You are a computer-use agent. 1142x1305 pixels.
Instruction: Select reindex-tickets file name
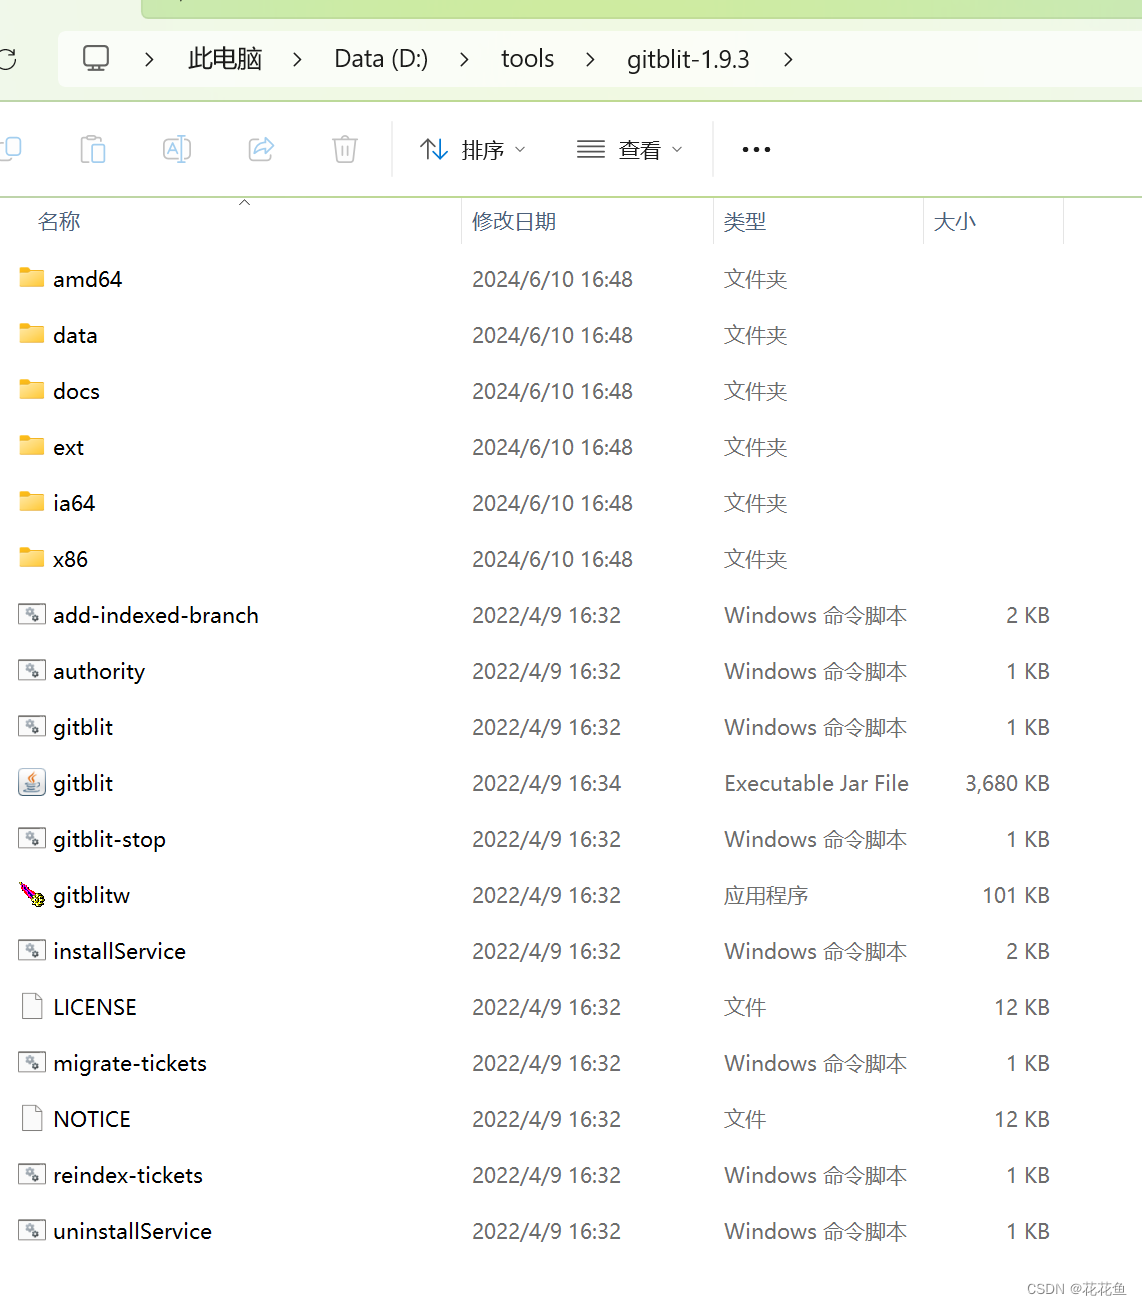[x=128, y=1175]
